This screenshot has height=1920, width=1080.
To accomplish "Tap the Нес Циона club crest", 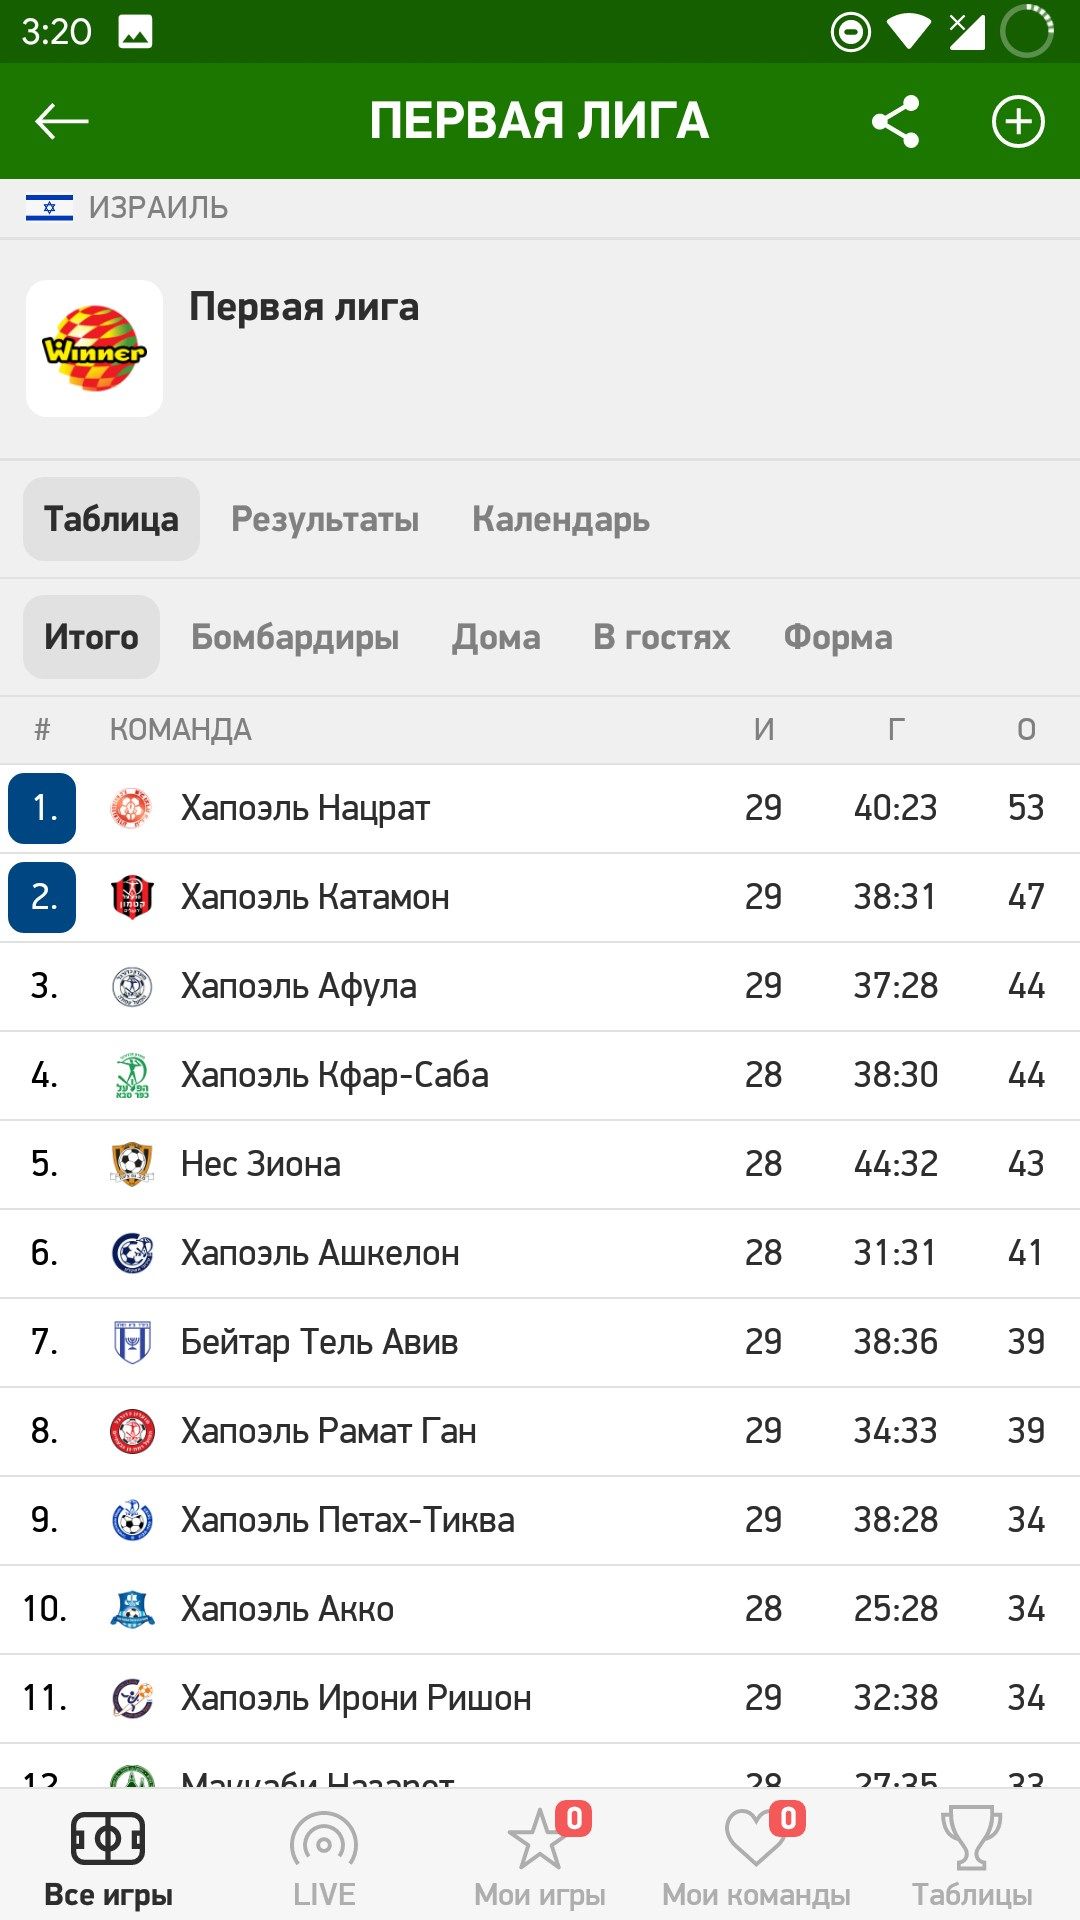I will 132,1164.
